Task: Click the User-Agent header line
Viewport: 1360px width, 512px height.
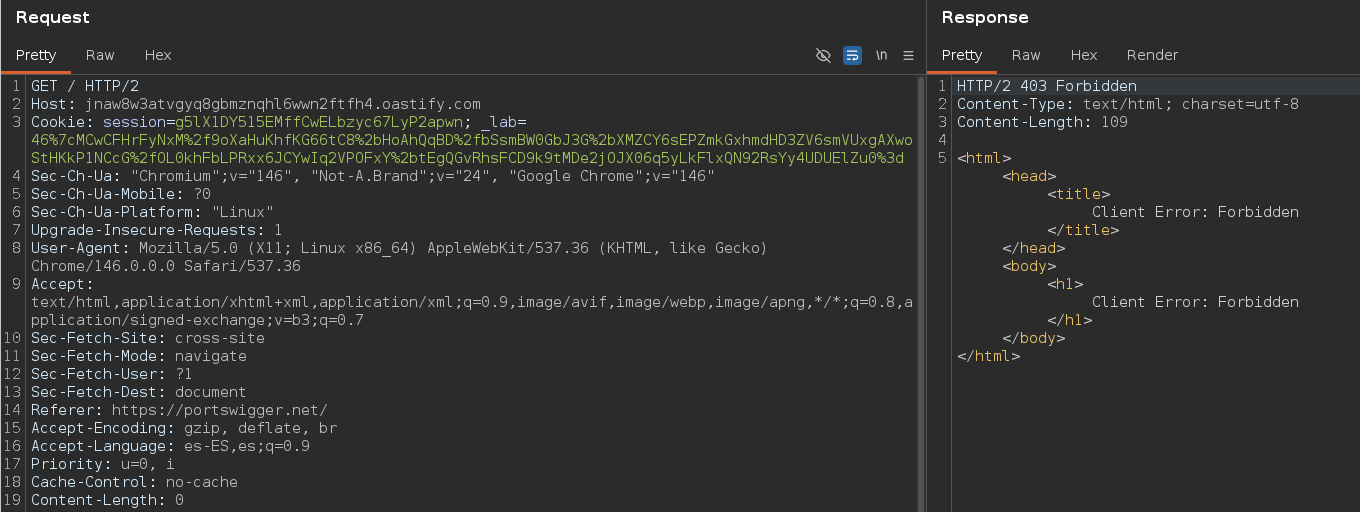Action: pos(398,248)
